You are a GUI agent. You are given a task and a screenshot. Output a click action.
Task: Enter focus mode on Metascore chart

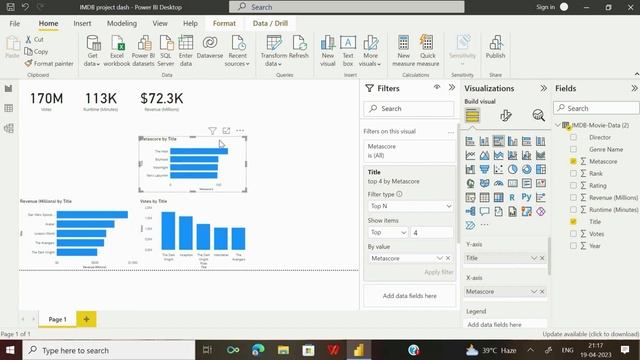pos(226,131)
